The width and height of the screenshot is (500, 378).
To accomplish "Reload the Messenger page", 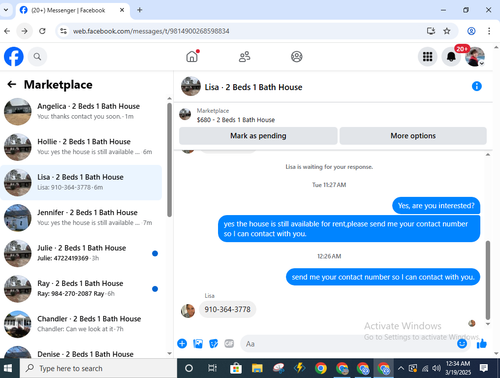I will [x=42, y=31].
